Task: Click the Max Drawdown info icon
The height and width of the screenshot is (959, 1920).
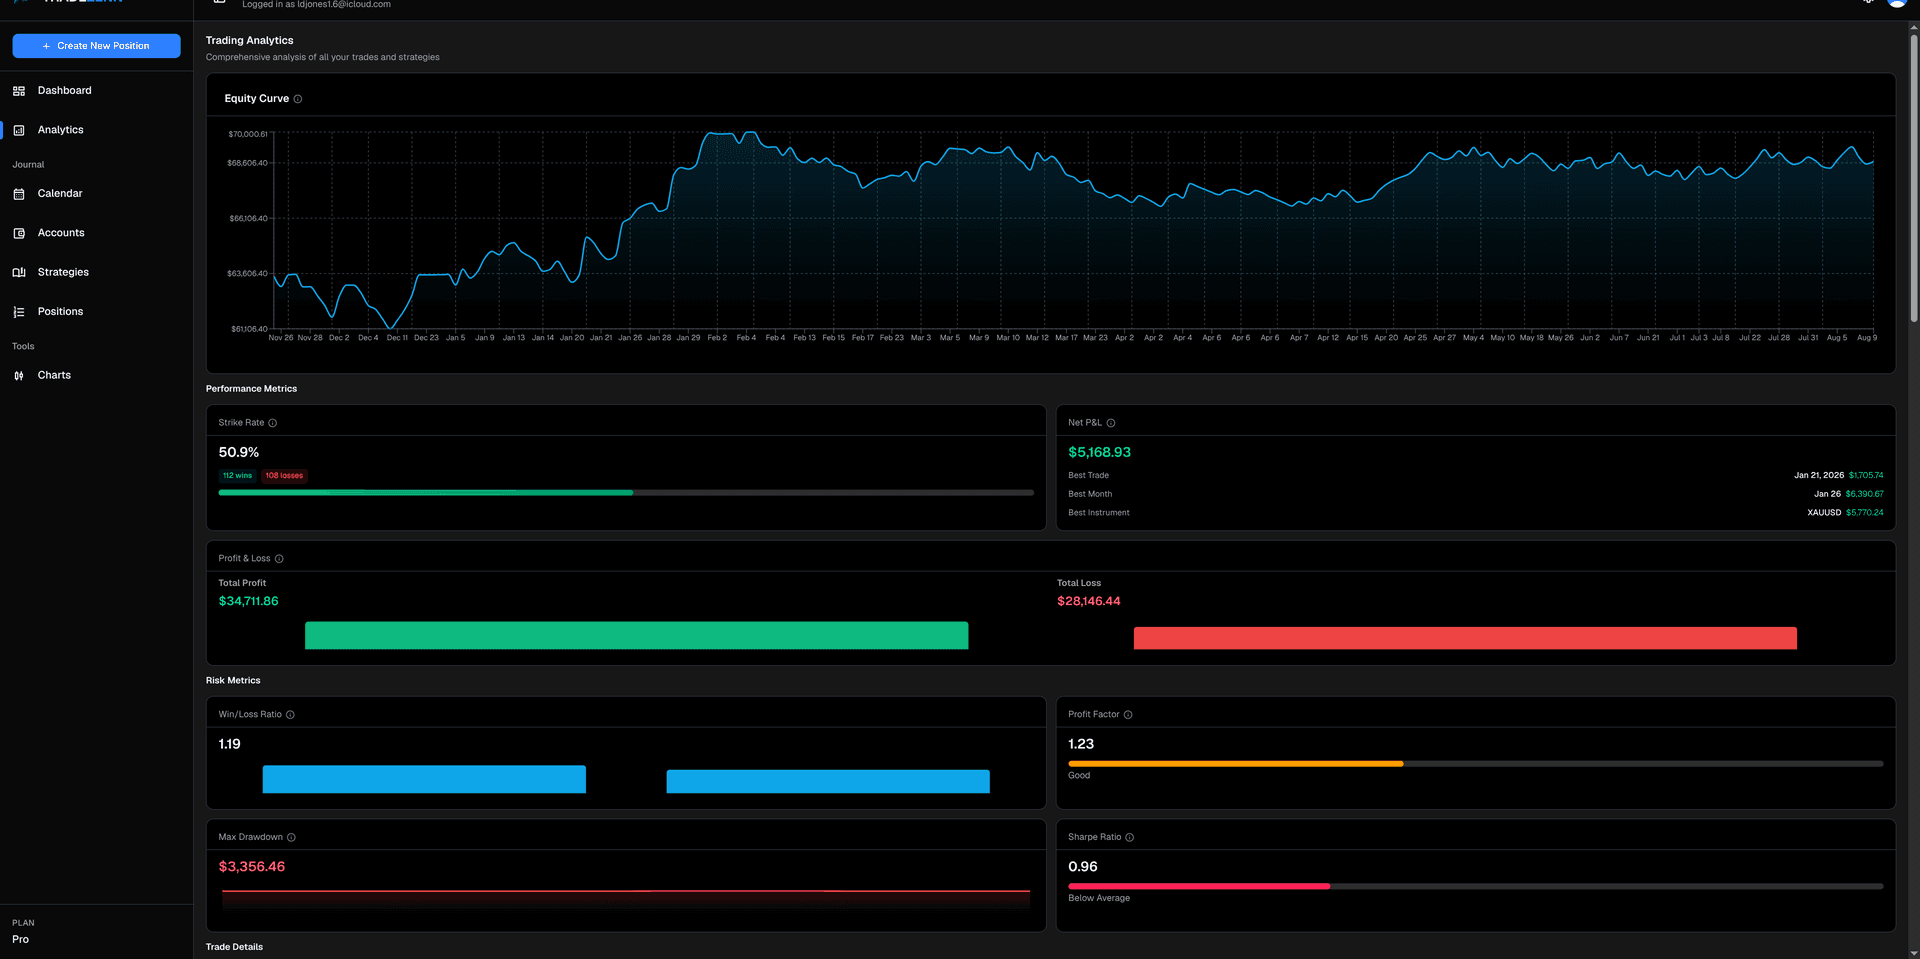Action: coord(291,838)
